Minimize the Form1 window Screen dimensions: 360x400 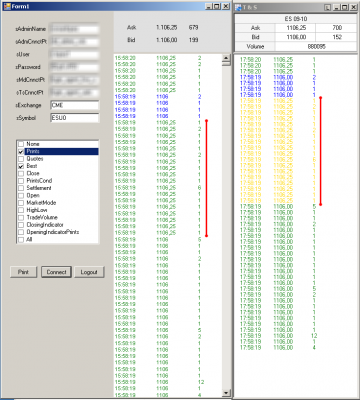tap(209, 6)
